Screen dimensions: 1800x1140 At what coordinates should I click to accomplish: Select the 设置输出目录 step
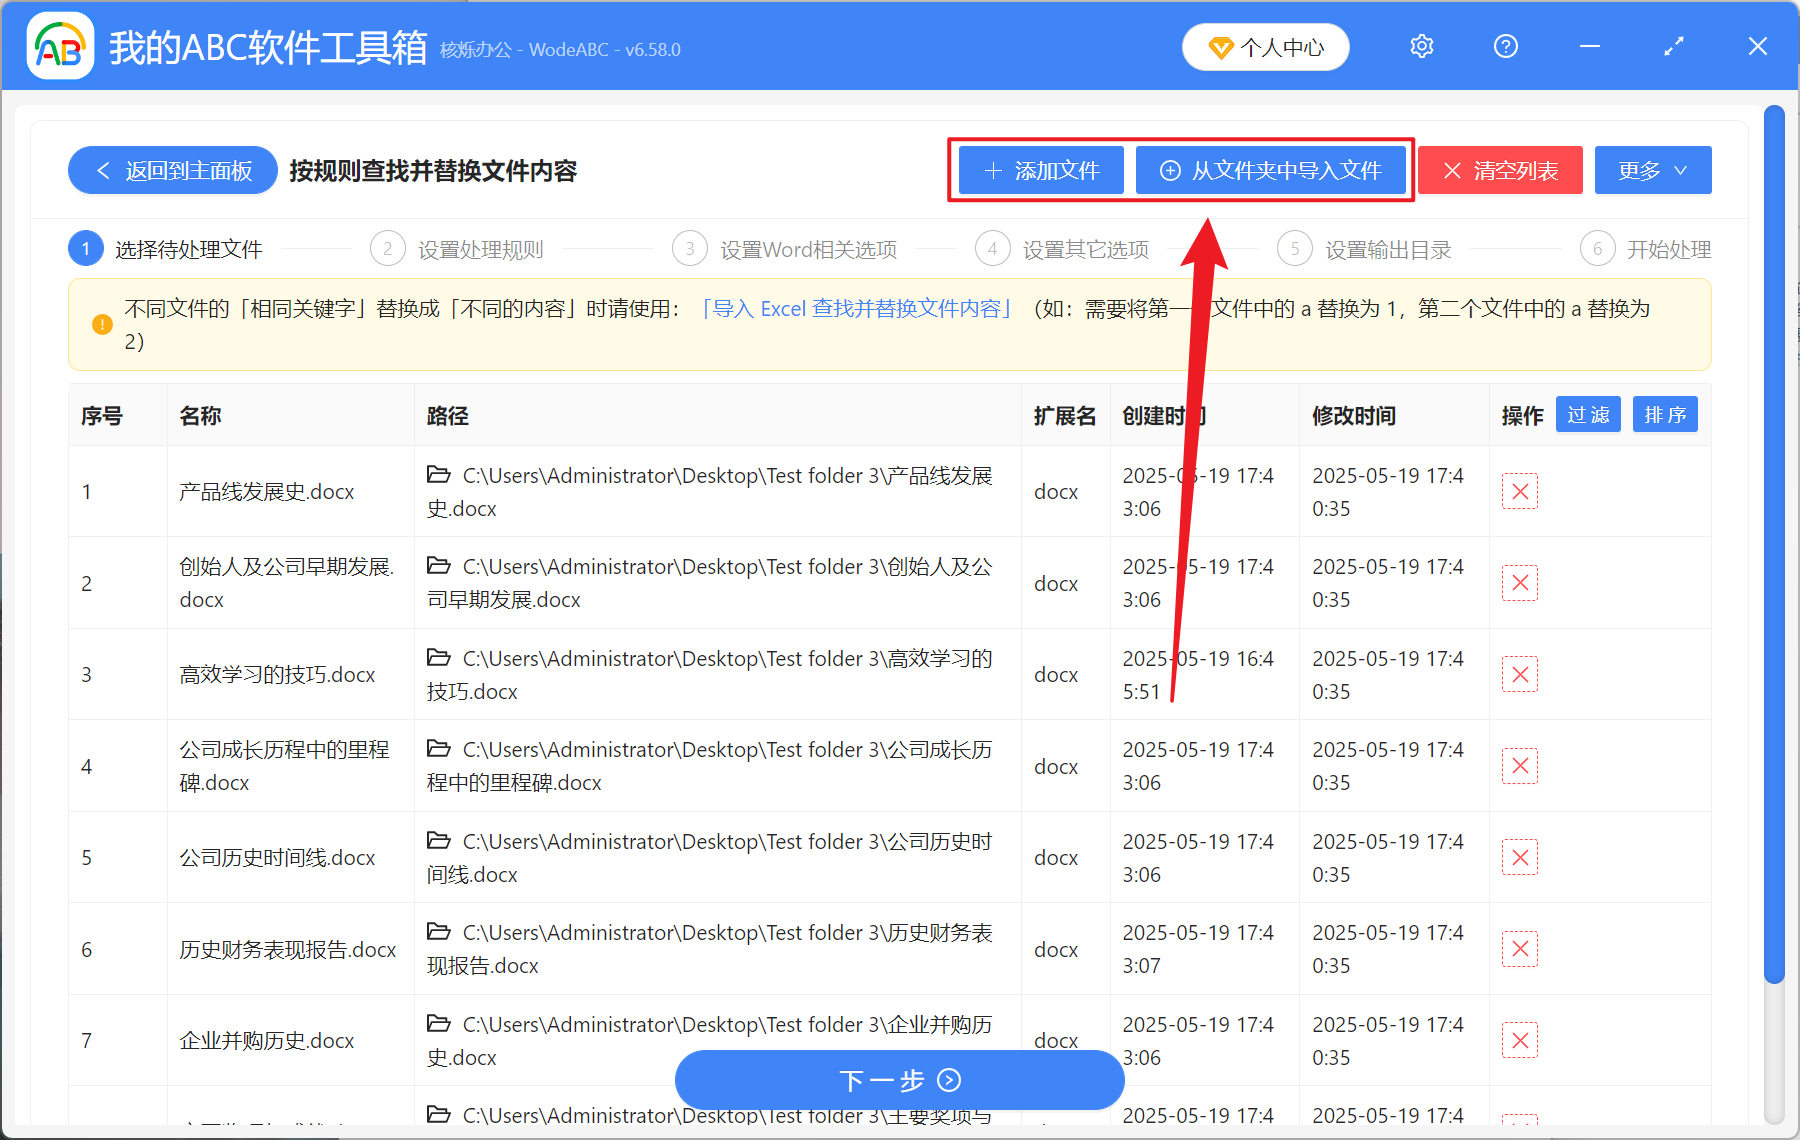click(x=1388, y=248)
